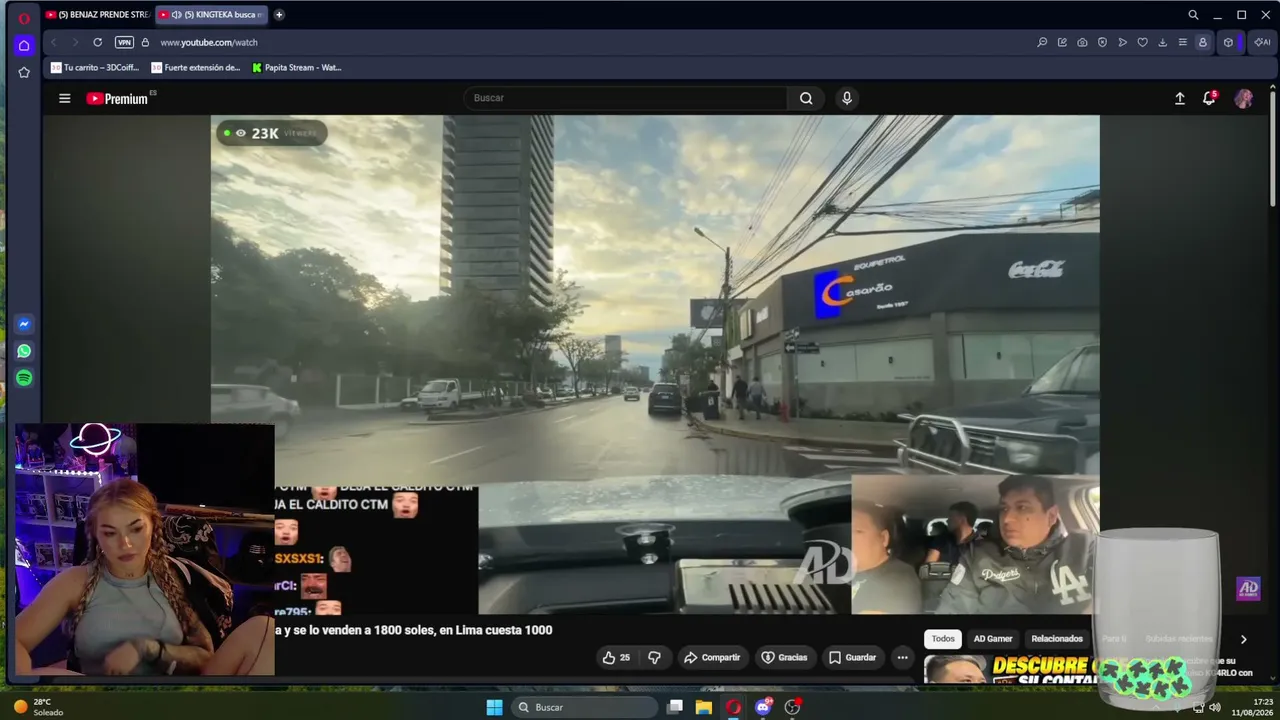Open the Windows Start menu
Screen dimensions: 1280x720
tap(494, 707)
